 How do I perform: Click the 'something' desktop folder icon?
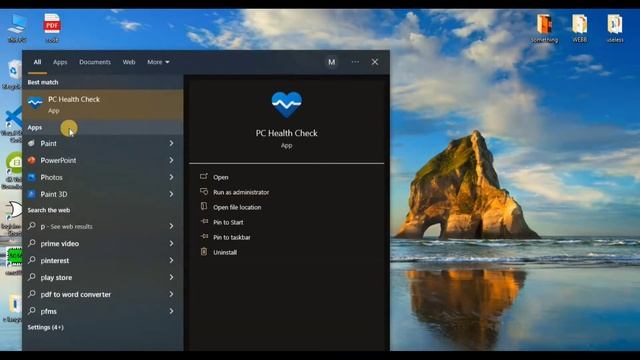point(544,28)
